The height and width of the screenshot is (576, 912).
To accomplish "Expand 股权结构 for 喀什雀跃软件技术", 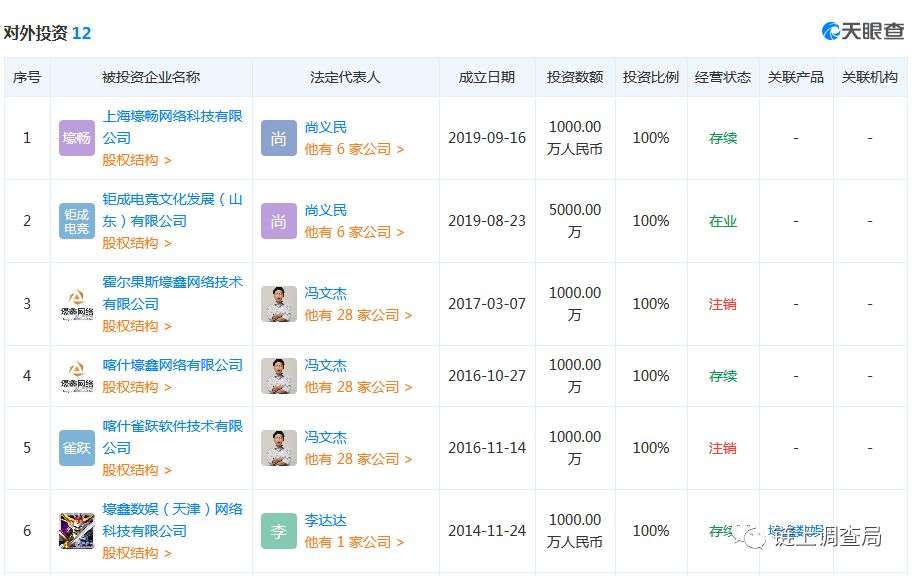I will click(137, 470).
